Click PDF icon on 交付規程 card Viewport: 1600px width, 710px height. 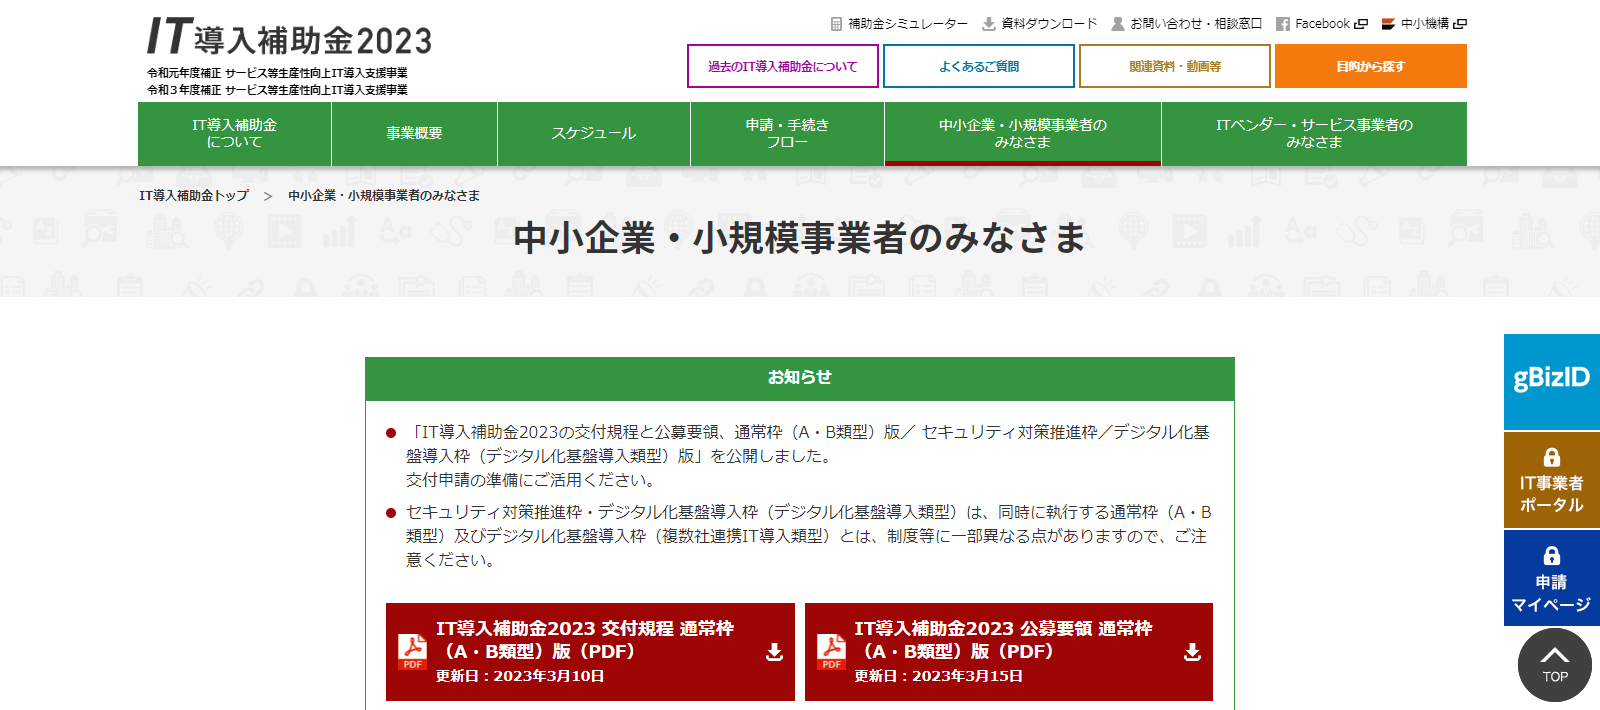pos(413,652)
